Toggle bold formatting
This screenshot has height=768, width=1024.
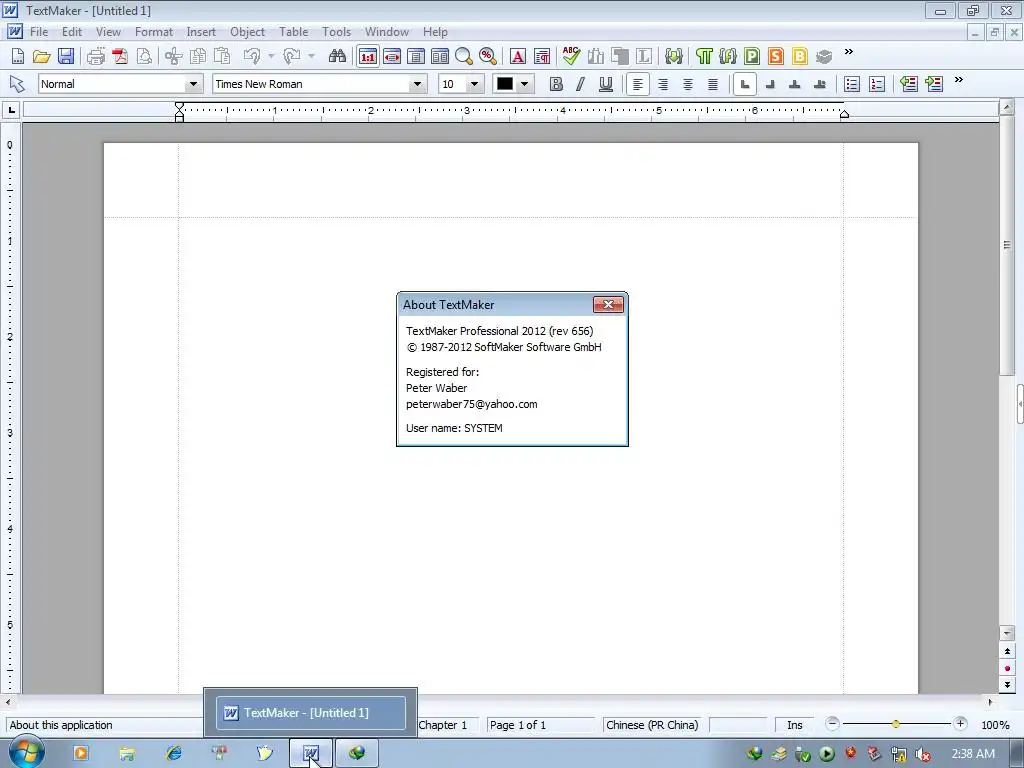(556, 84)
